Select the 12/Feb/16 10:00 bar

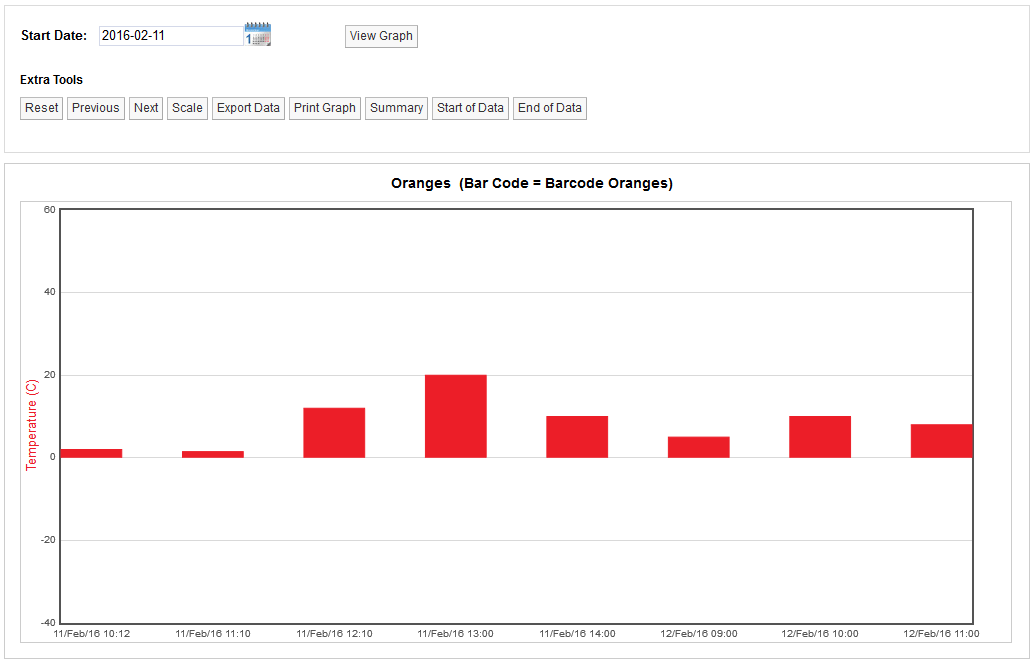tap(820, 437)
